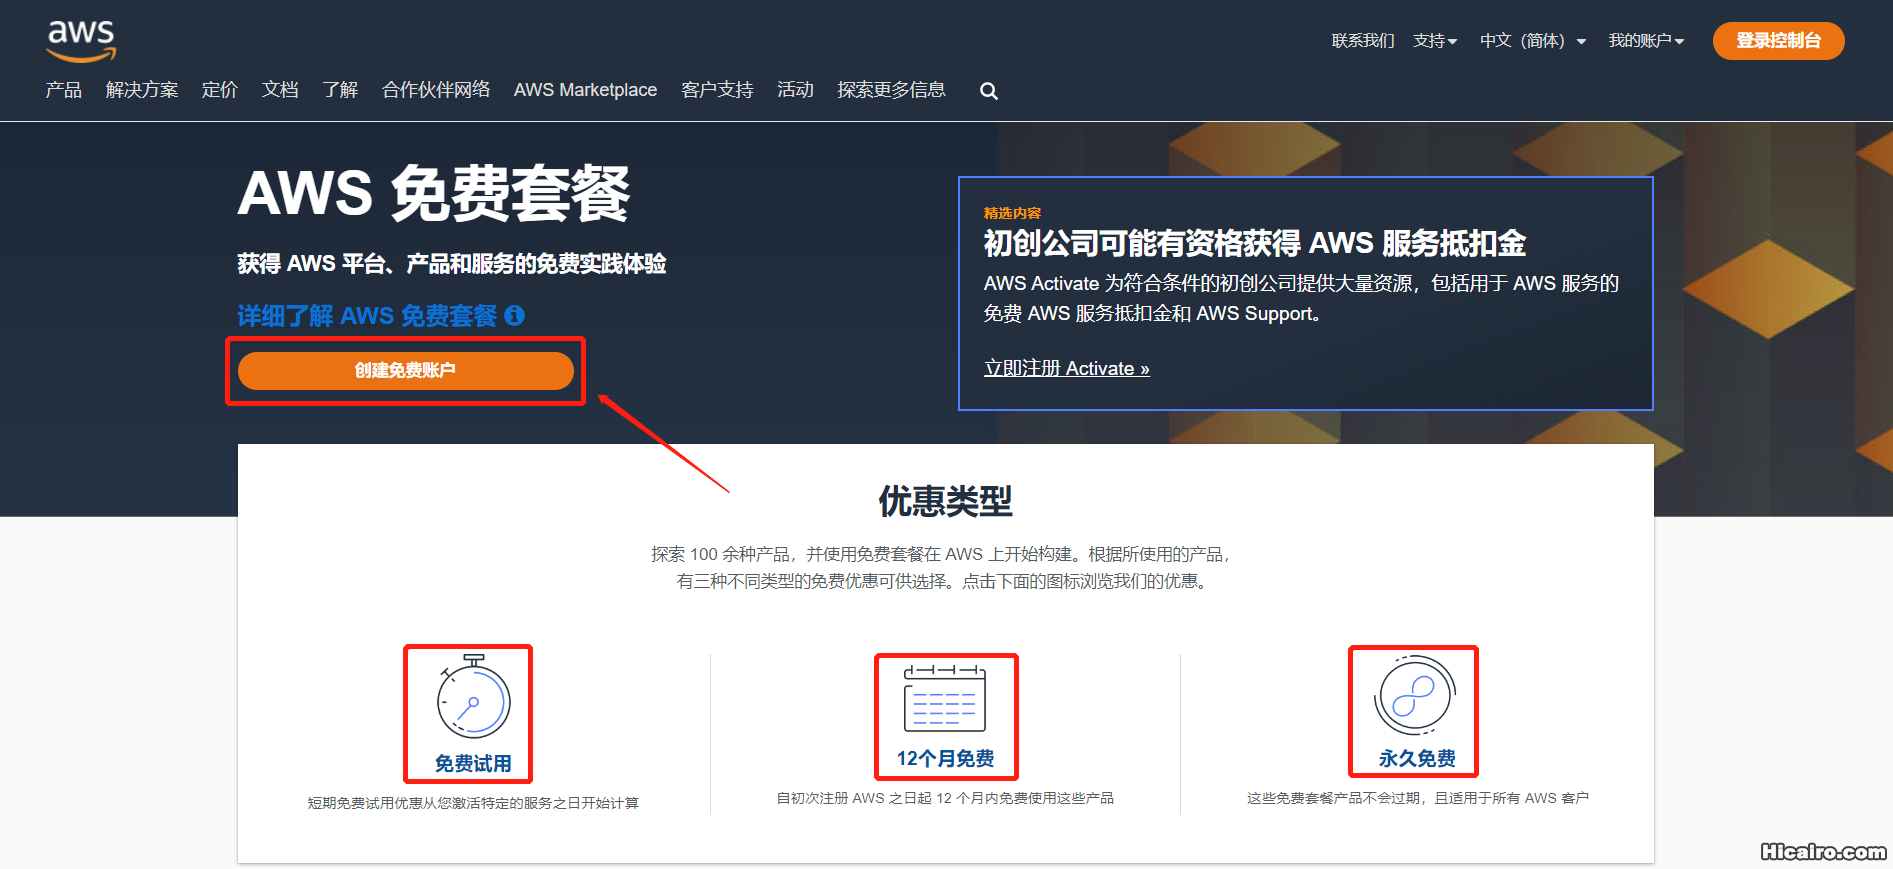Image resolution: width=1893 pixels, height=869 pixels.
Task: Select the 12个月免费 calendar icon
Action: 945,699
